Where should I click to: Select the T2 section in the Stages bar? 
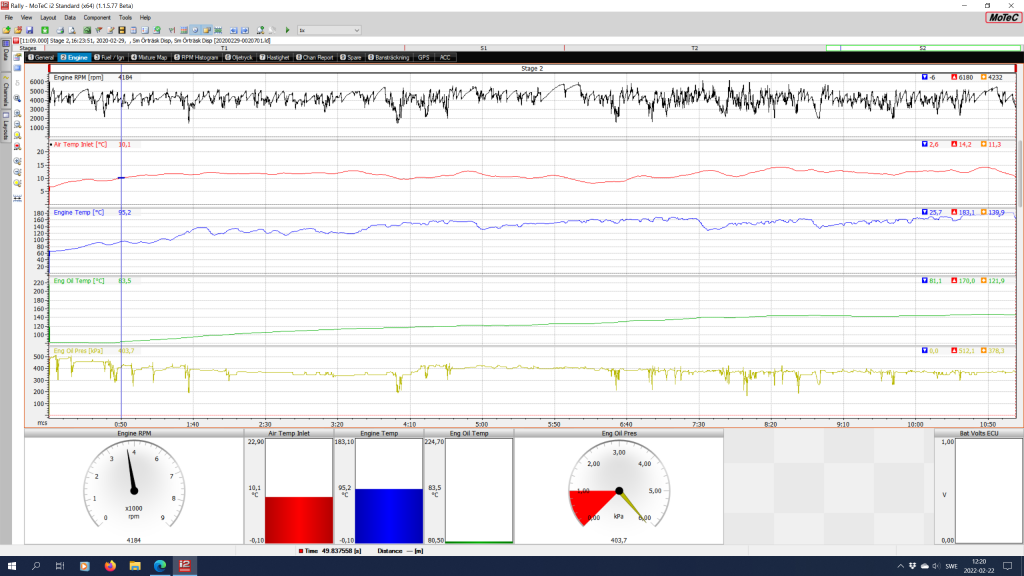click(695, 48)
